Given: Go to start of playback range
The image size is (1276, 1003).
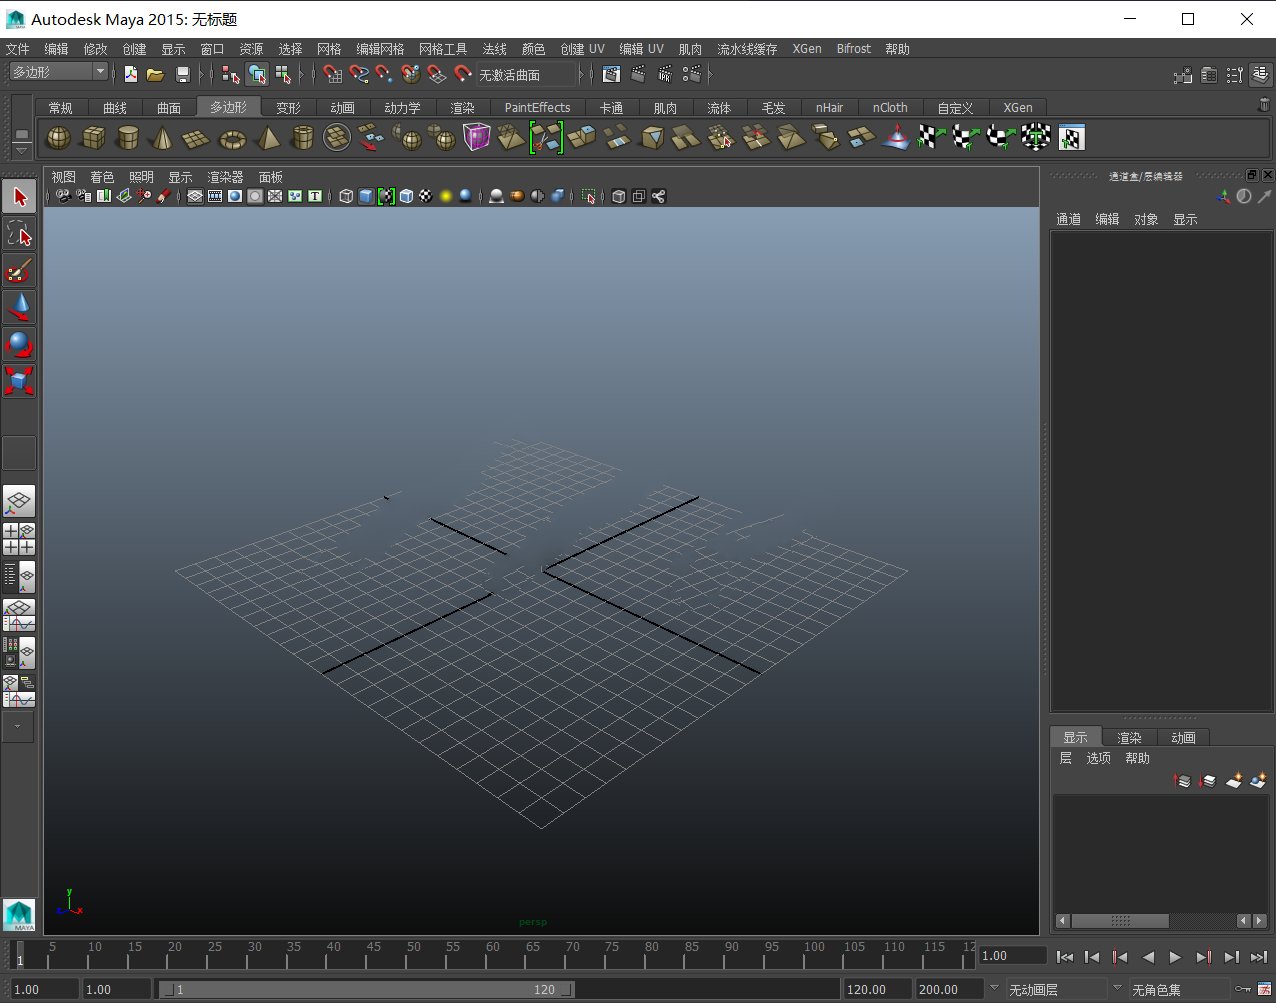Looking at the screenshot, I should [1065, 957].
